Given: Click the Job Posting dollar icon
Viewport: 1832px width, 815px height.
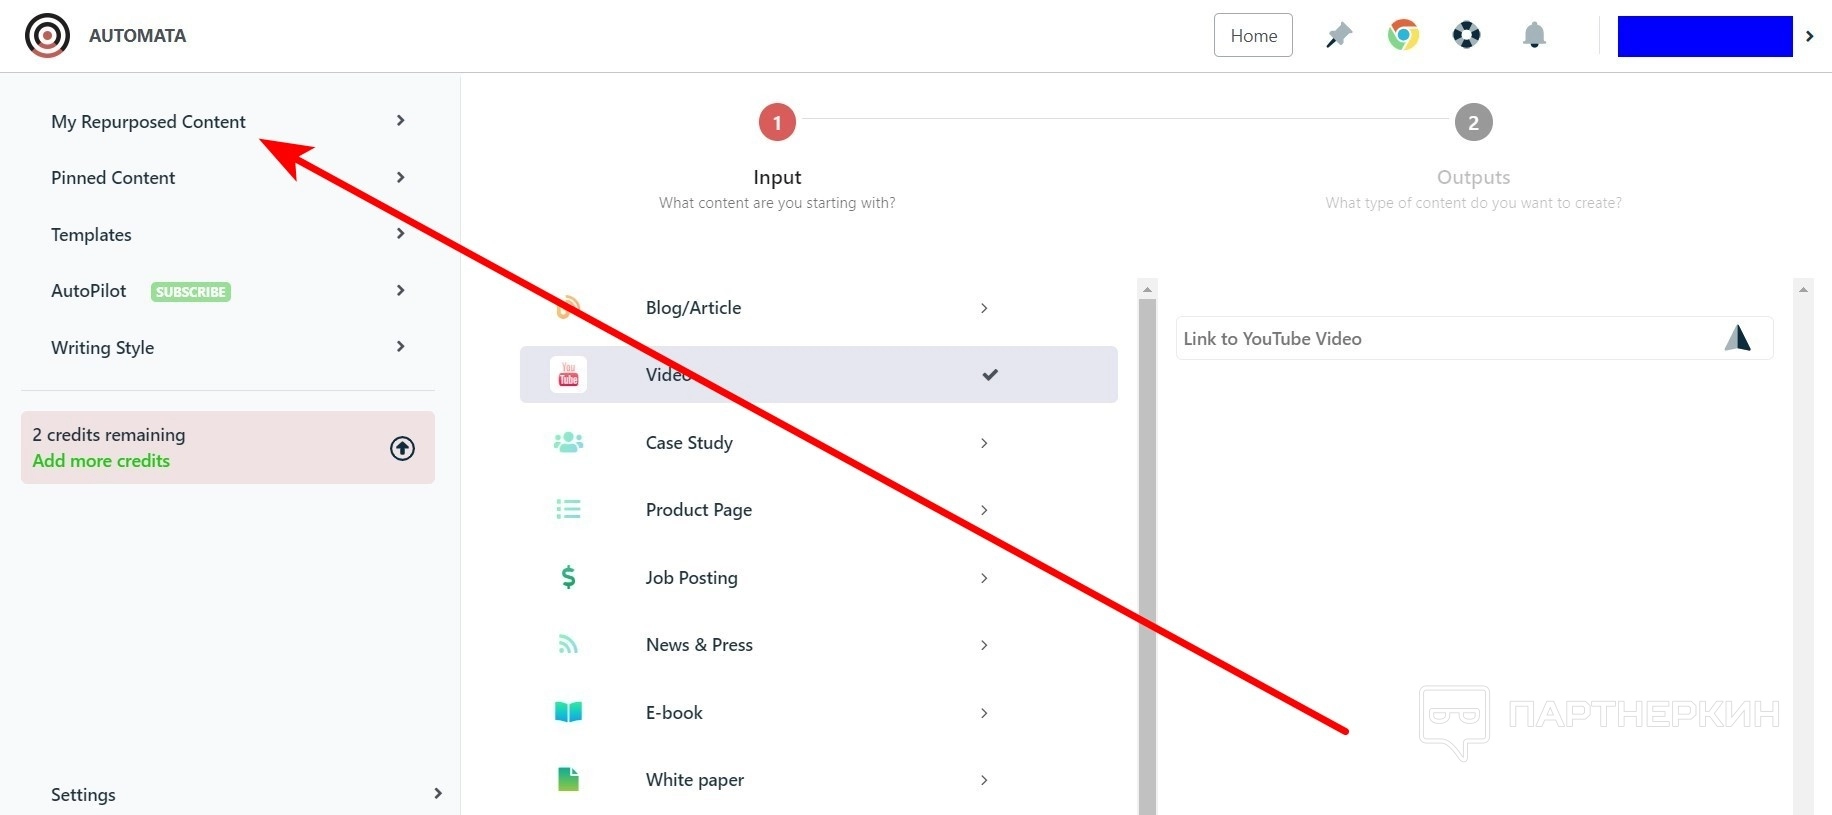Looking at the screenshot, I should click(x=568, y=577).
